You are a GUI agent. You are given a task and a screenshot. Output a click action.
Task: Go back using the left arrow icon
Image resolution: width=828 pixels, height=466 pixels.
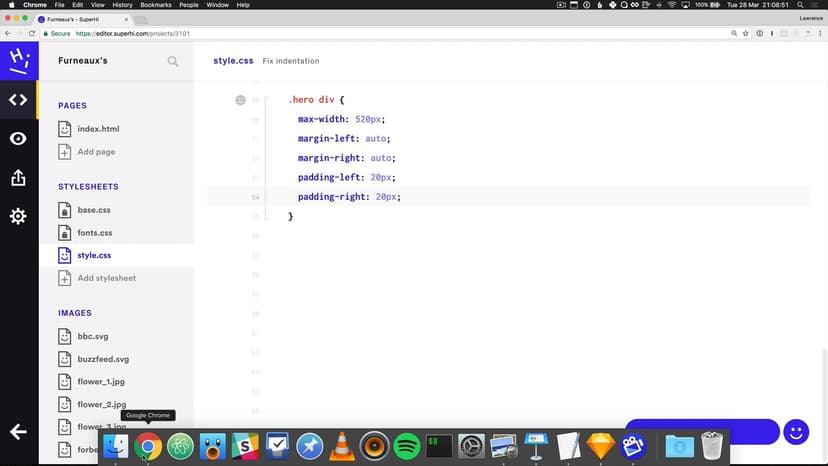coord(18,431)
